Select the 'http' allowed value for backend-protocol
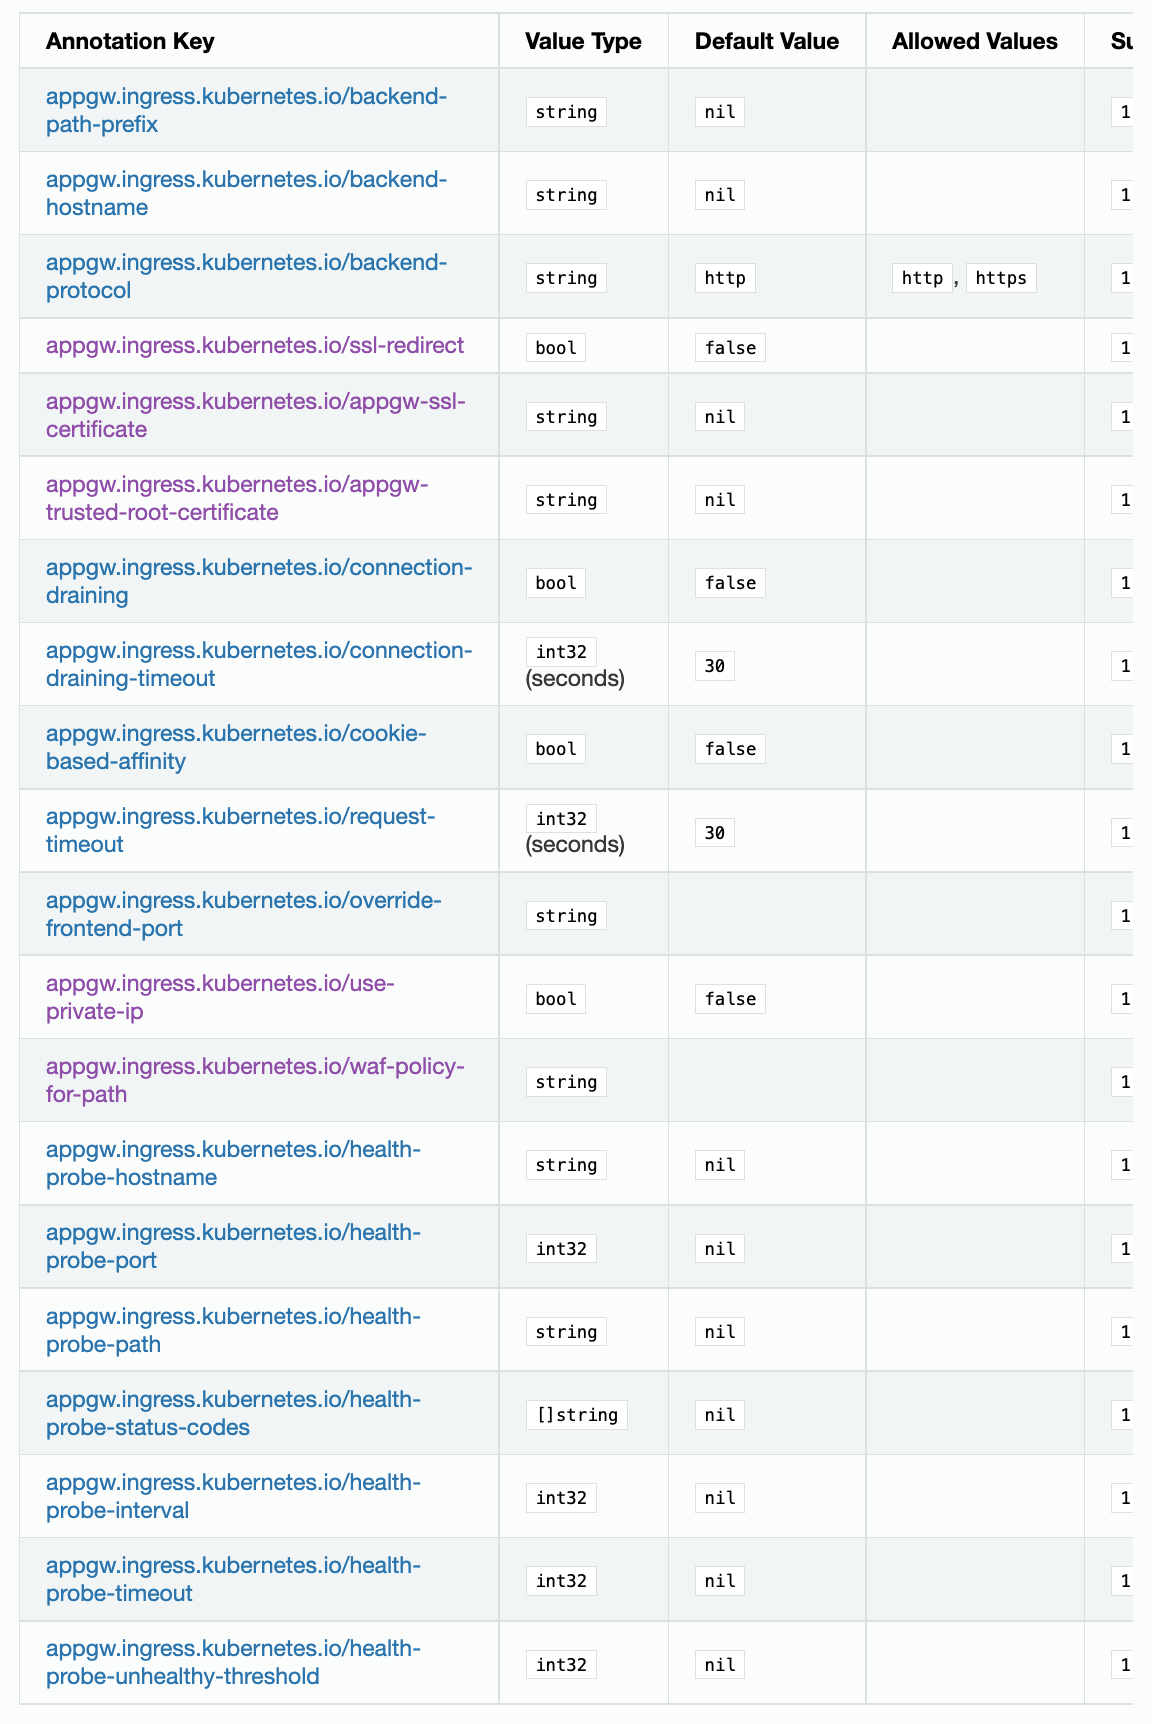The image size is (1152, 1724). [x=922, y=278]
